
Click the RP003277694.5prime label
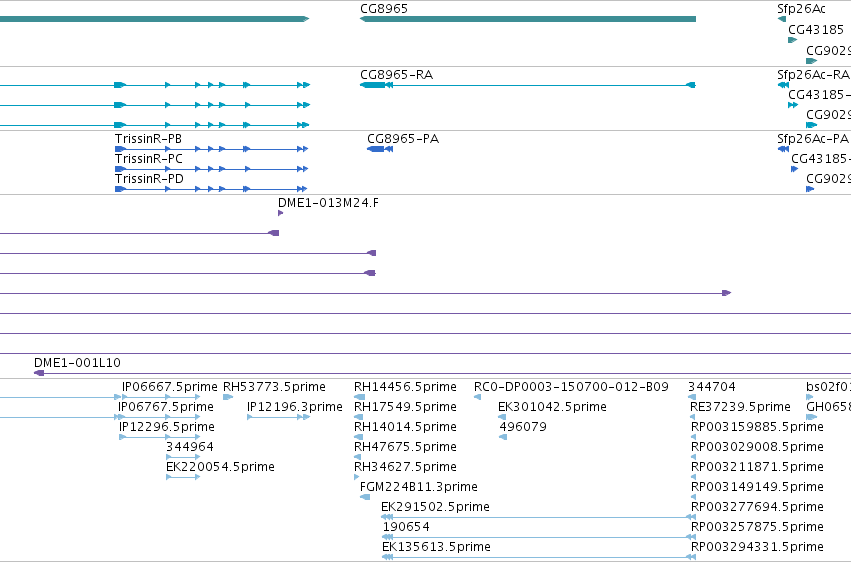click(x=757, y=507)
